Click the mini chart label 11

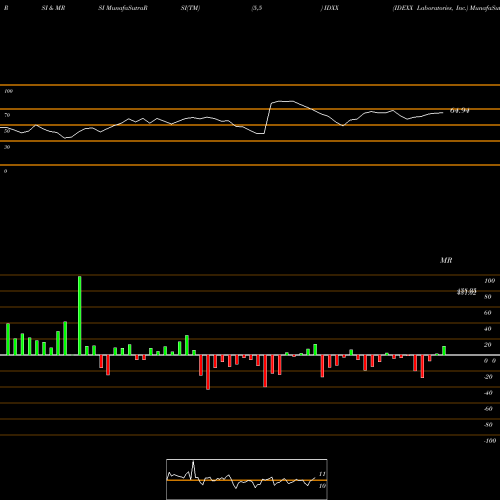point(322,474)
